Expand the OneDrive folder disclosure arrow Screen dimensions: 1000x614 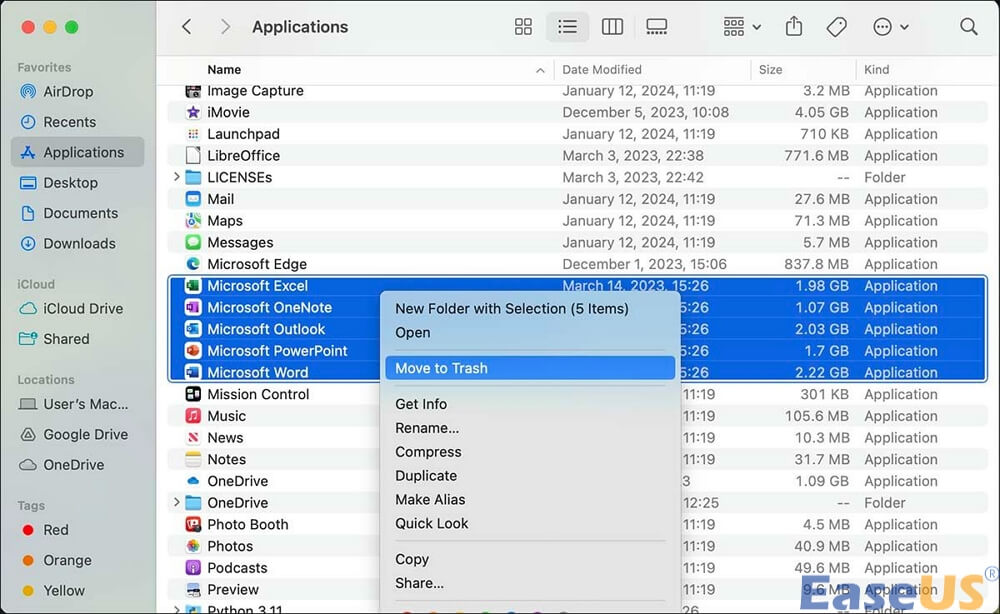(177, 503)
